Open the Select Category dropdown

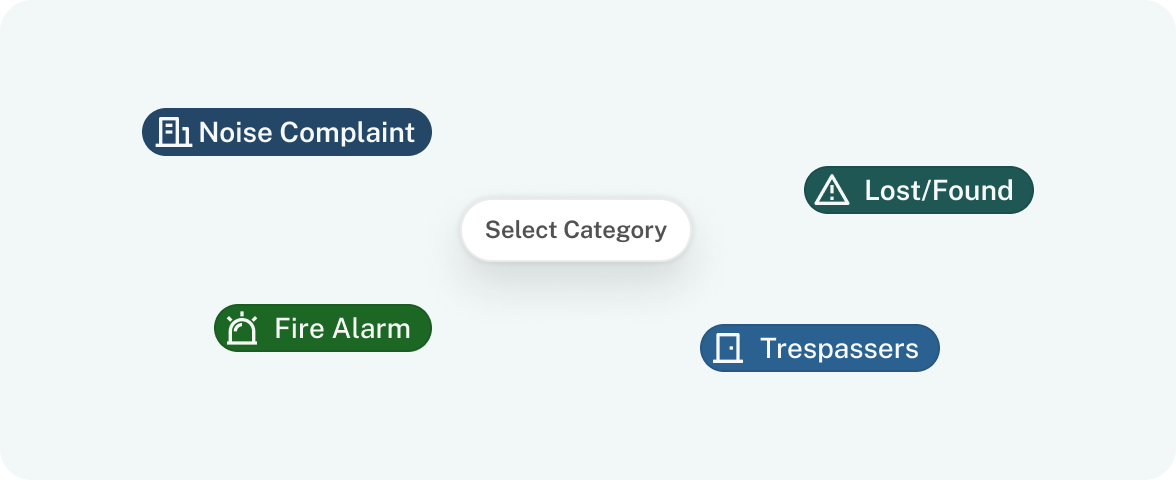point(575,230)
